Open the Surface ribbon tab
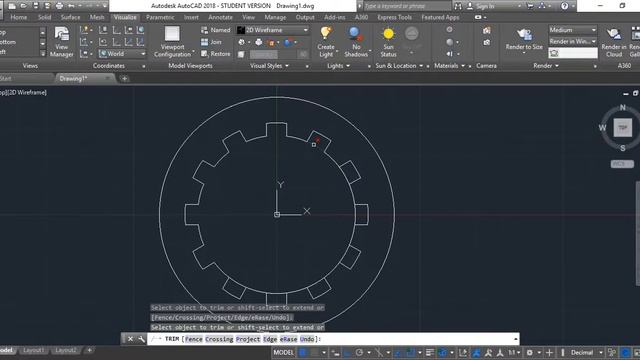This screenshot has width=640, height=360. point(70,17)
